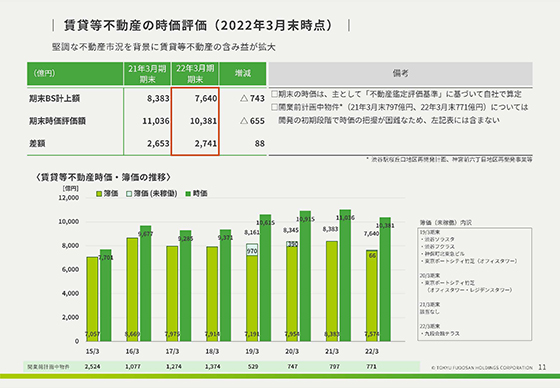
Task: Click the 備考 header bar
Action: tap(400, 74)
